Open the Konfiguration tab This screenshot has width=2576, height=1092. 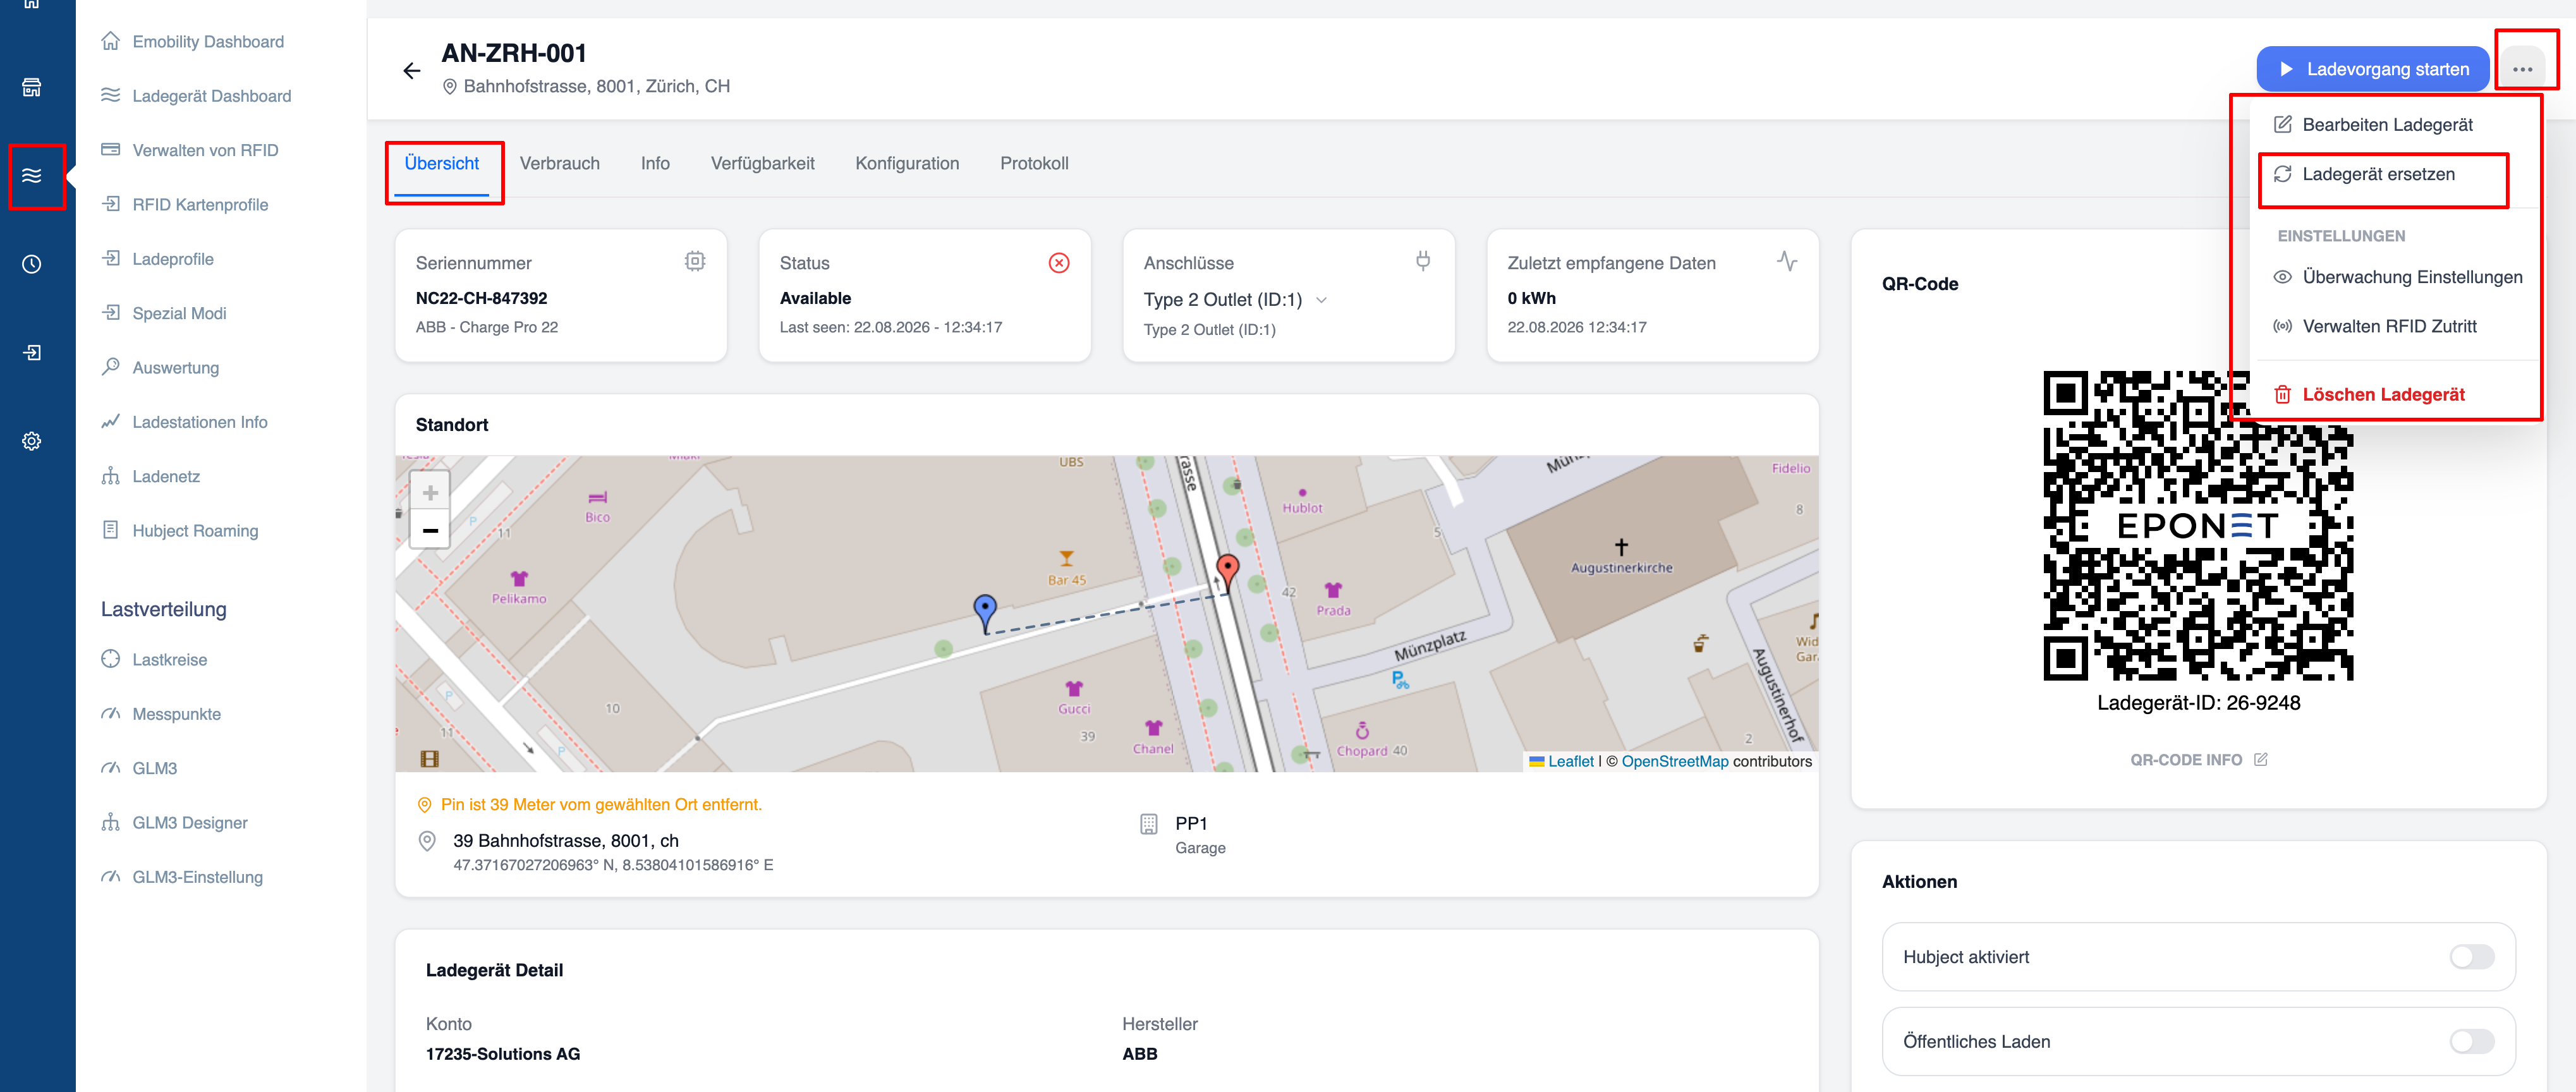(x=907, y=163)
